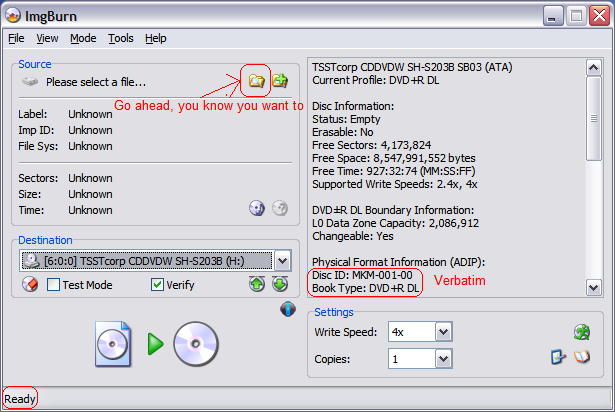Click the load tray green up arrow
615x412 pixels.
pyautogui.click(x=257, y=285)
